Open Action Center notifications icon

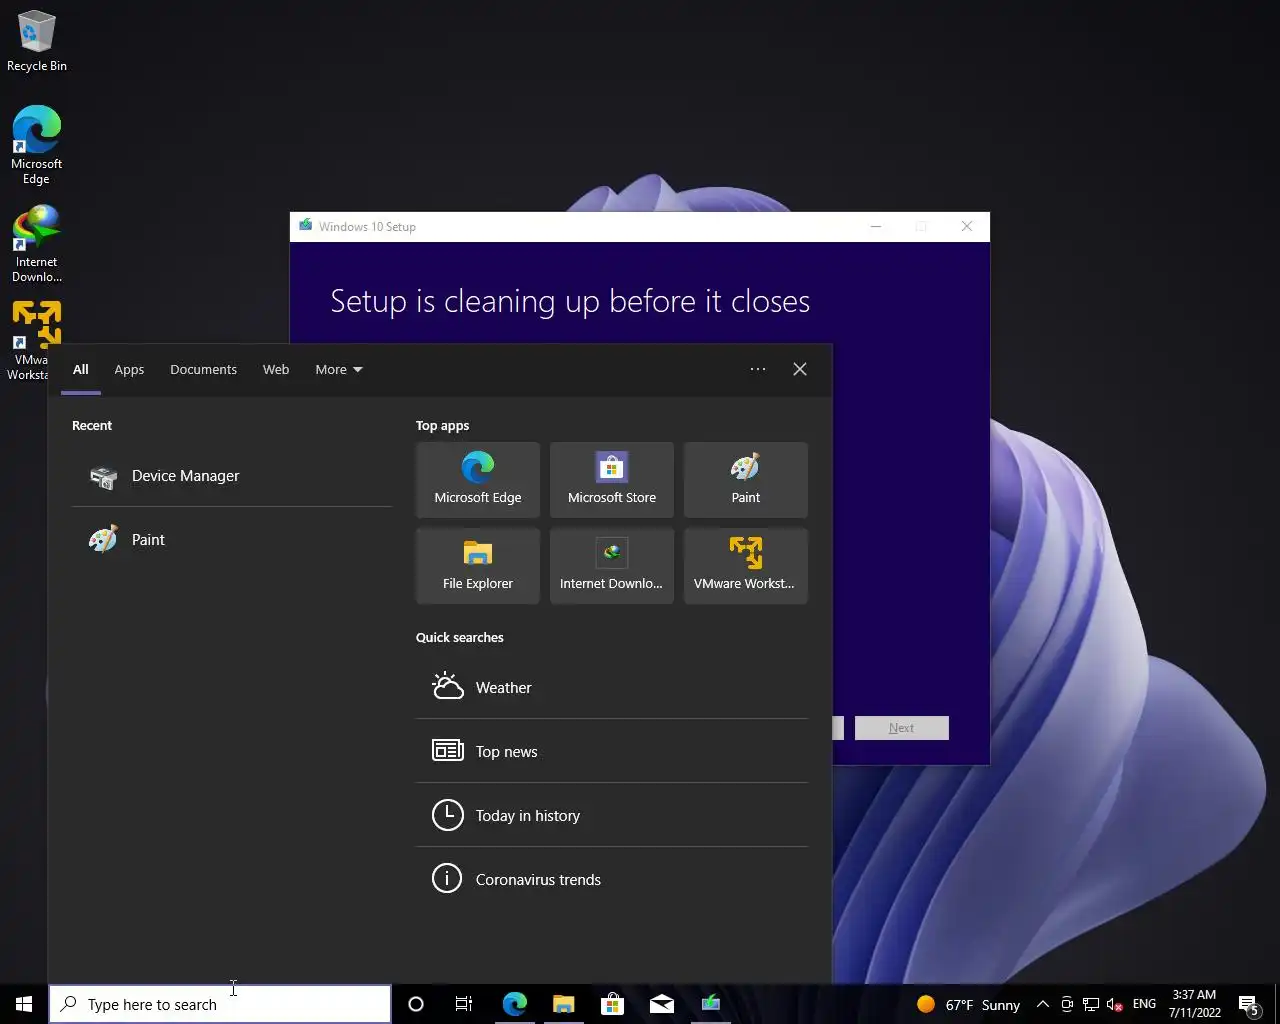pos(1249,1004)
